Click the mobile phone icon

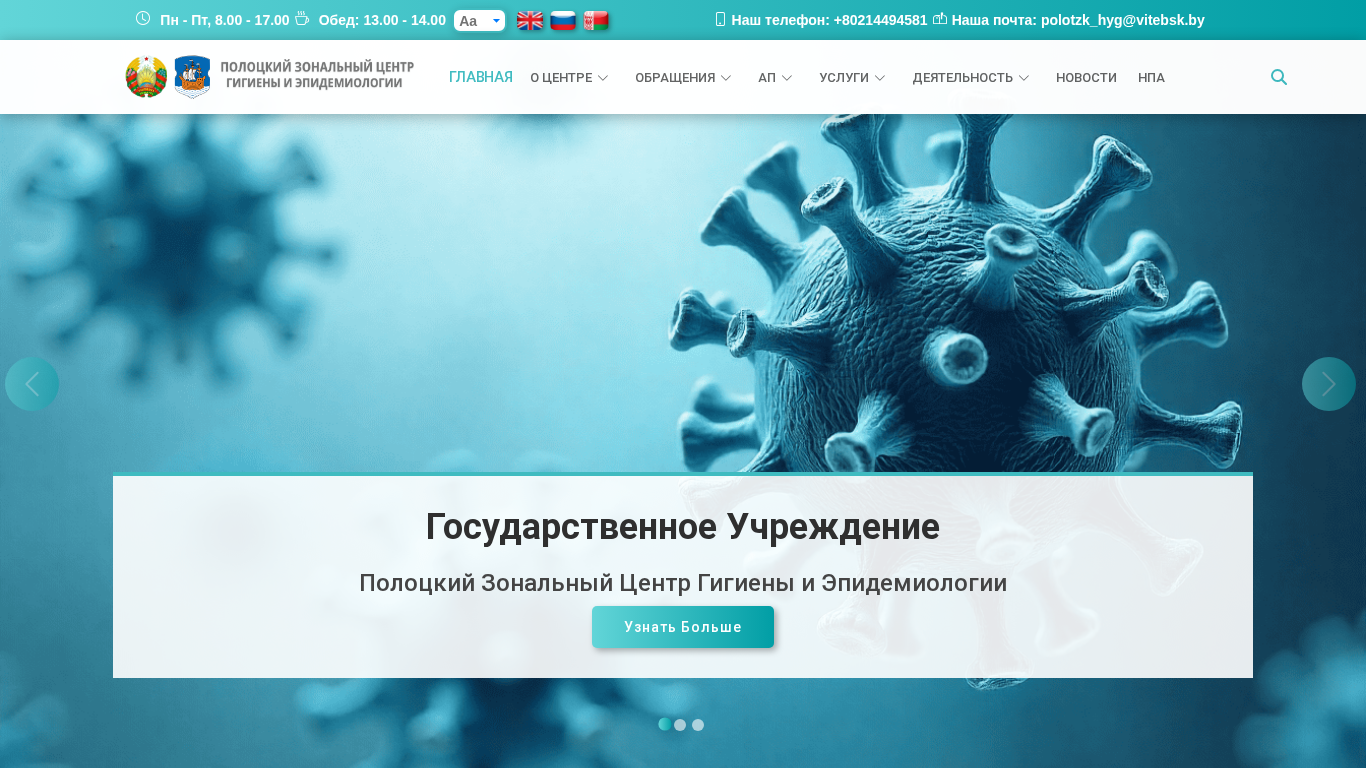720,19
